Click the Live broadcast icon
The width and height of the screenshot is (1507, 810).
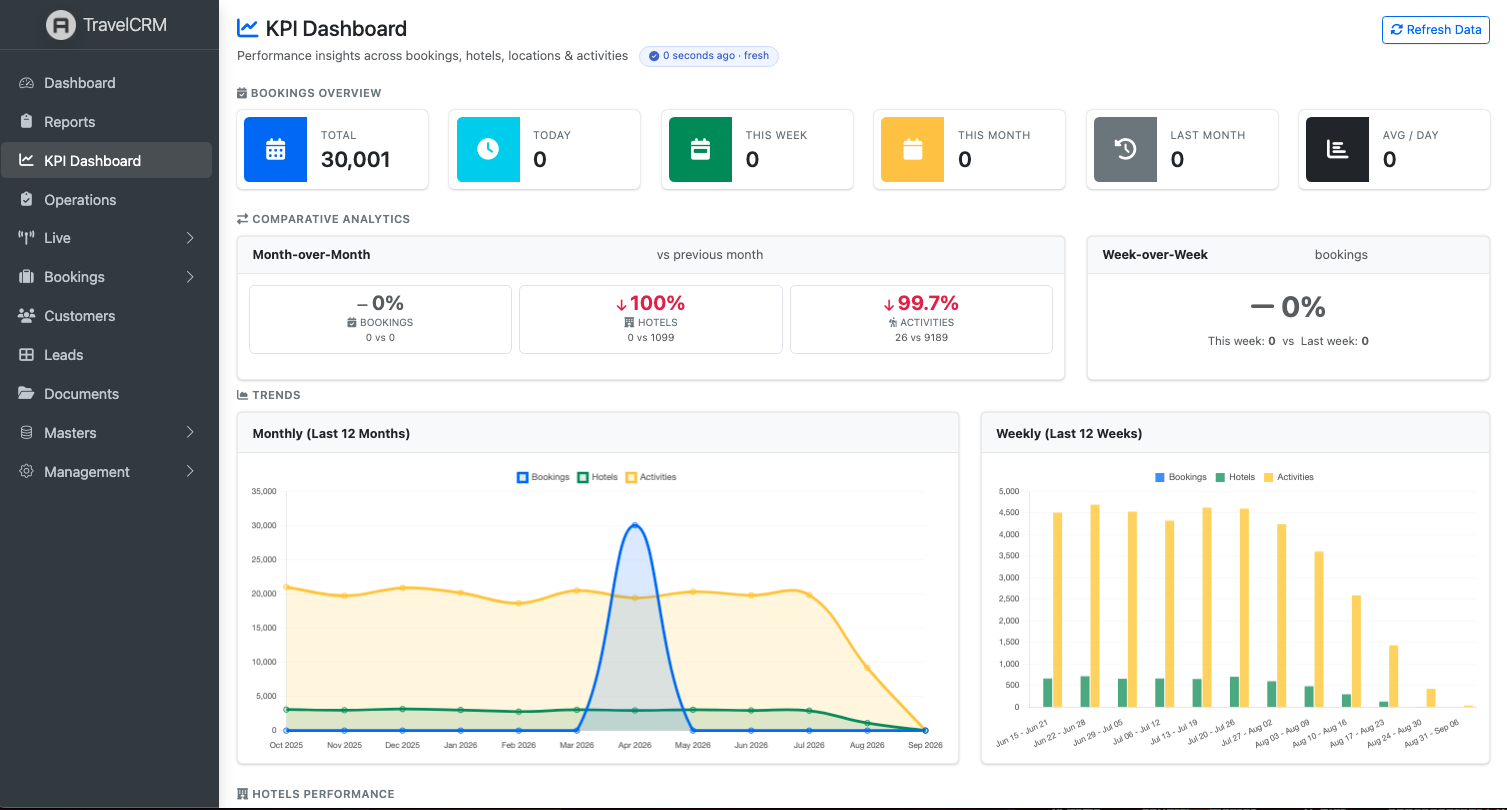26,238
